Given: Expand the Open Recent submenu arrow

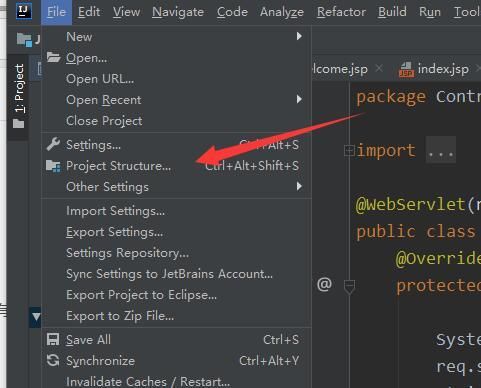Looking at the screenshot, I should (299, 99).
